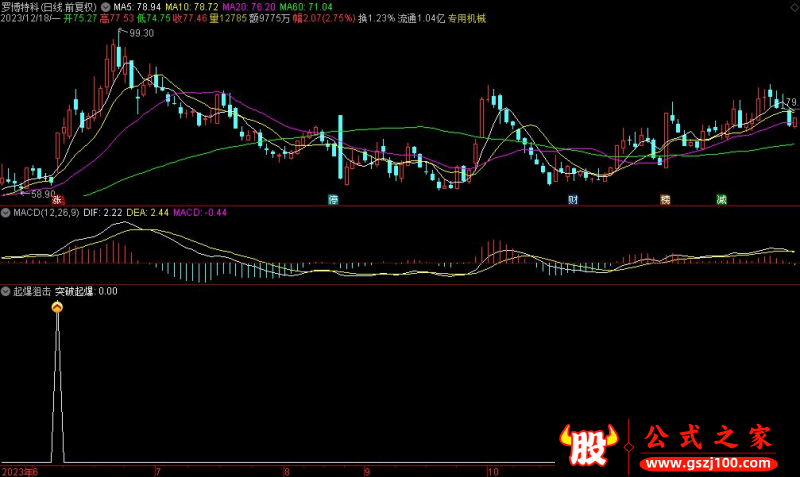Click month 9 on the time axis
This screenshot has width=800, height=477.
tap(366, 471)
